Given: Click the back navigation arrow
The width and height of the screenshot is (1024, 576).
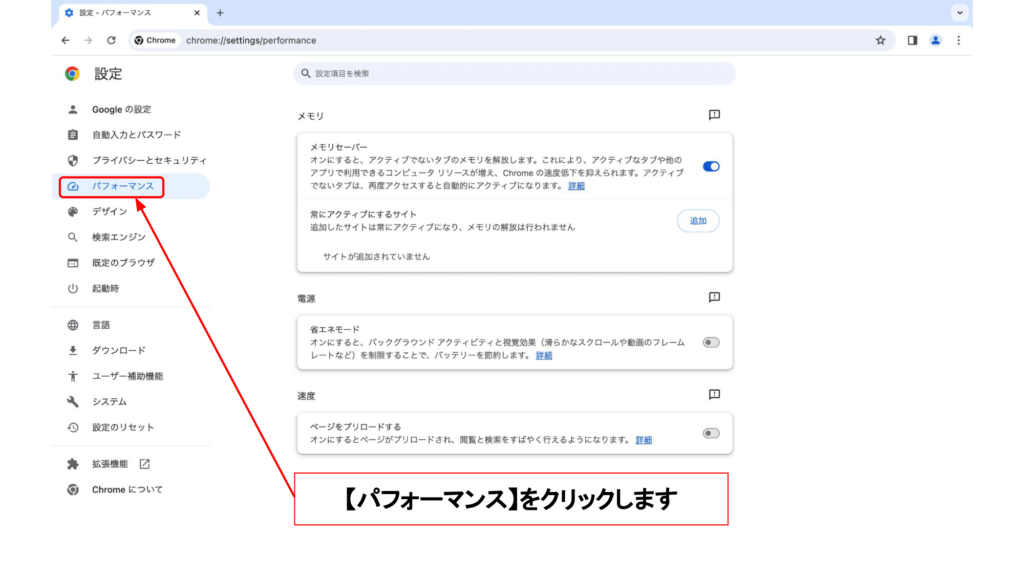Looking at the screenshot, I should pyautogui.click(x=65, y=40).
